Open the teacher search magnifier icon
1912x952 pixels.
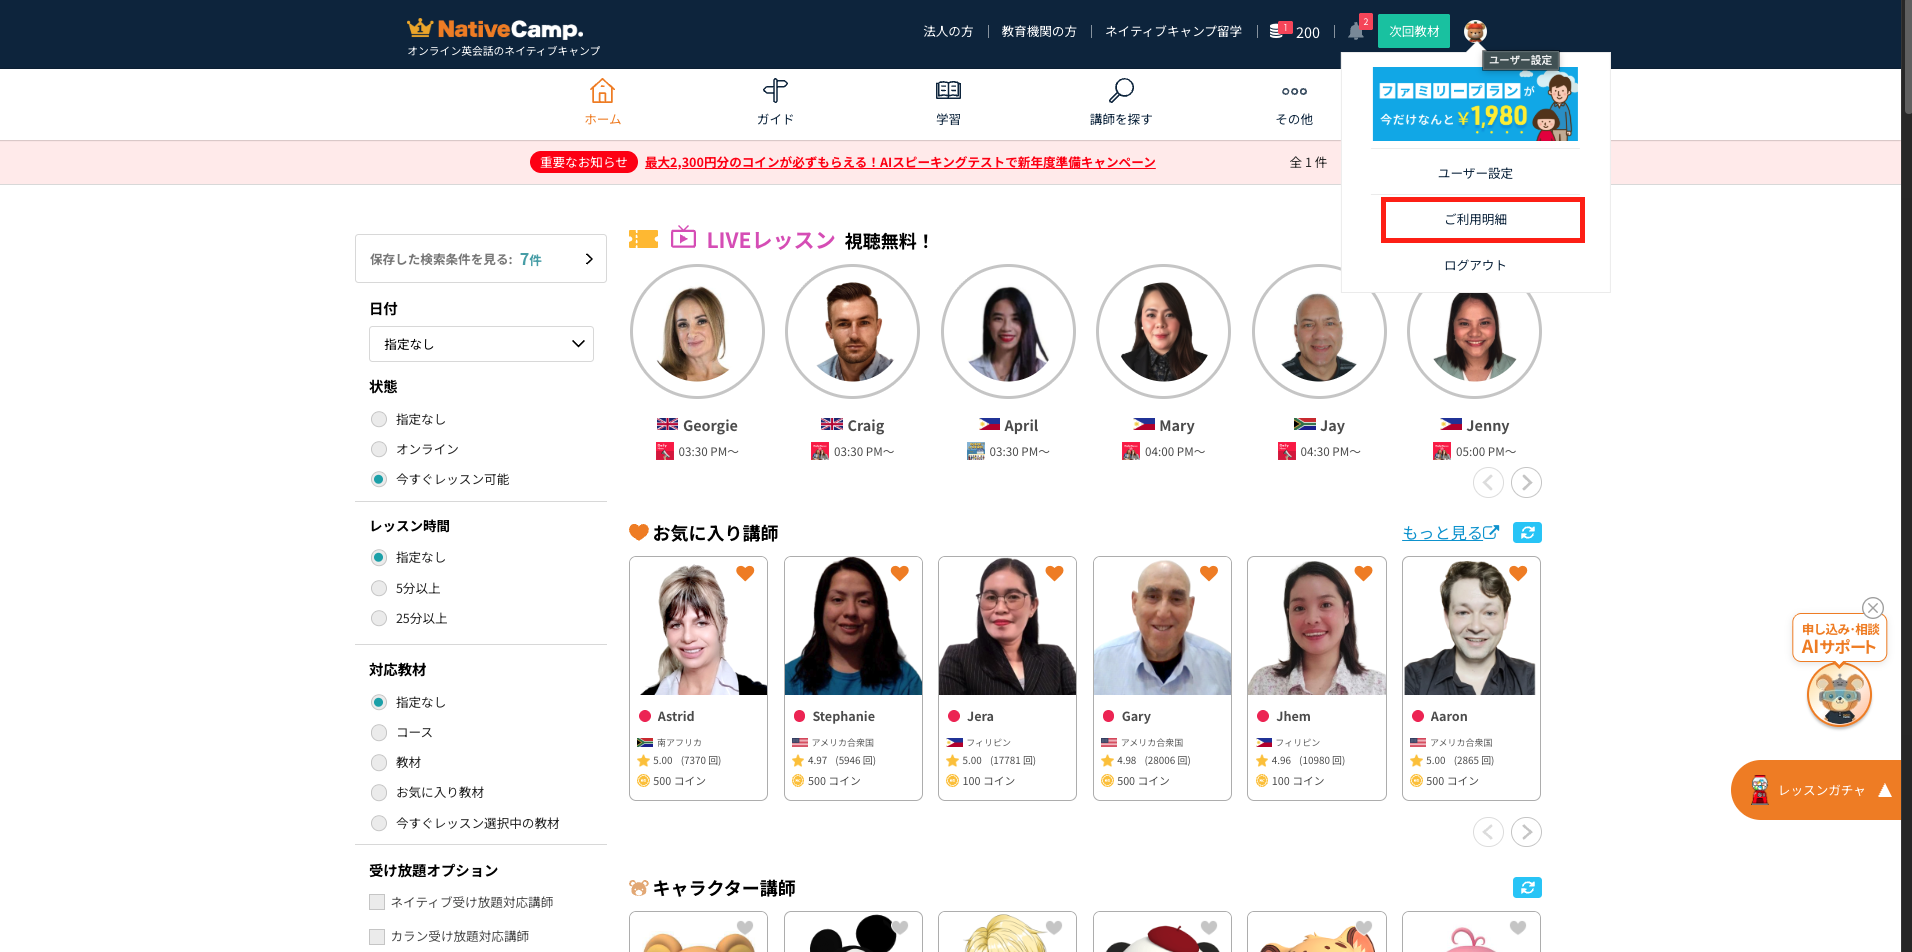(x=1121, y=91)
